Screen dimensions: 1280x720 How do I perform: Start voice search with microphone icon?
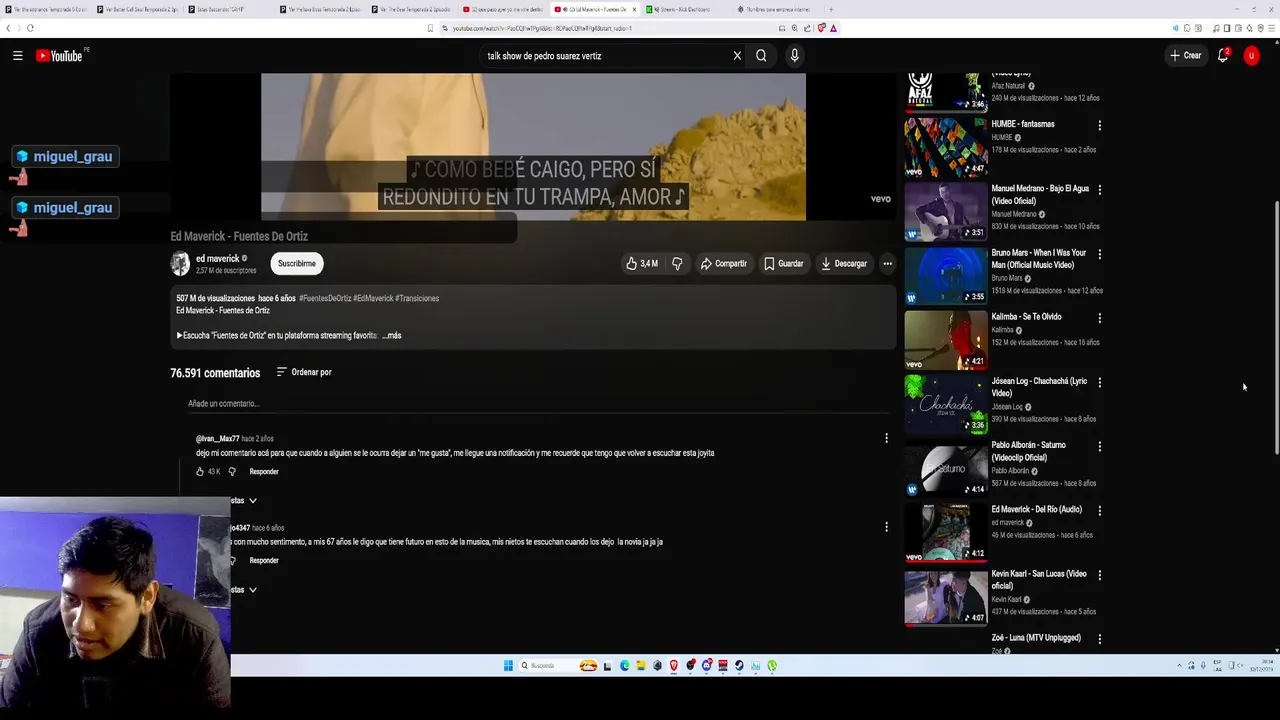(794, 56)
